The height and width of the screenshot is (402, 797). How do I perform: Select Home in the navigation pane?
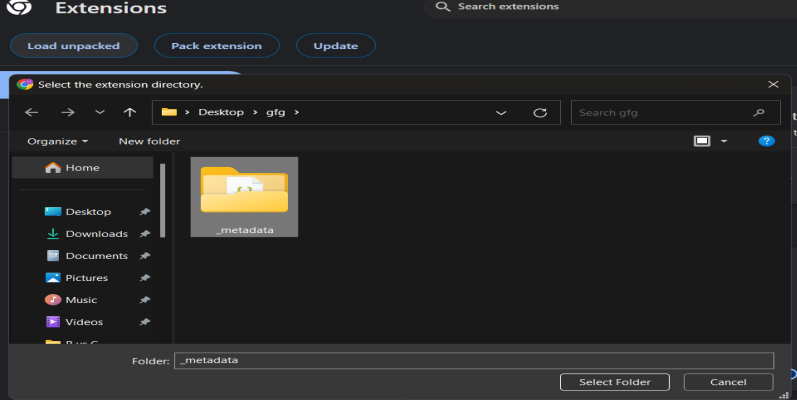[x=82, y=168]
